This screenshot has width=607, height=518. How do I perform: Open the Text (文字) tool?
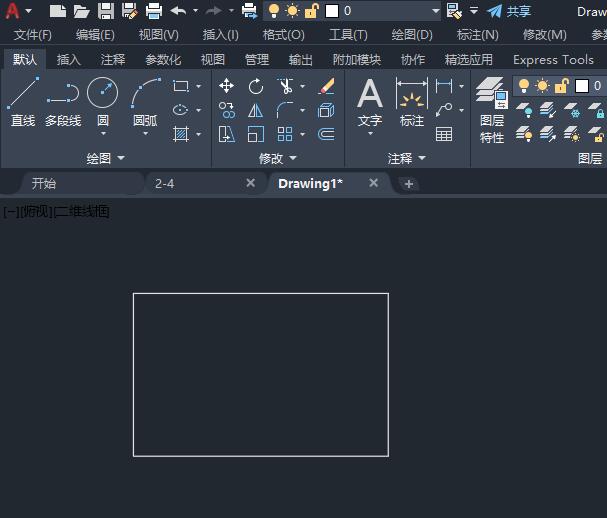pyautogui.click(x=370, y=102)
